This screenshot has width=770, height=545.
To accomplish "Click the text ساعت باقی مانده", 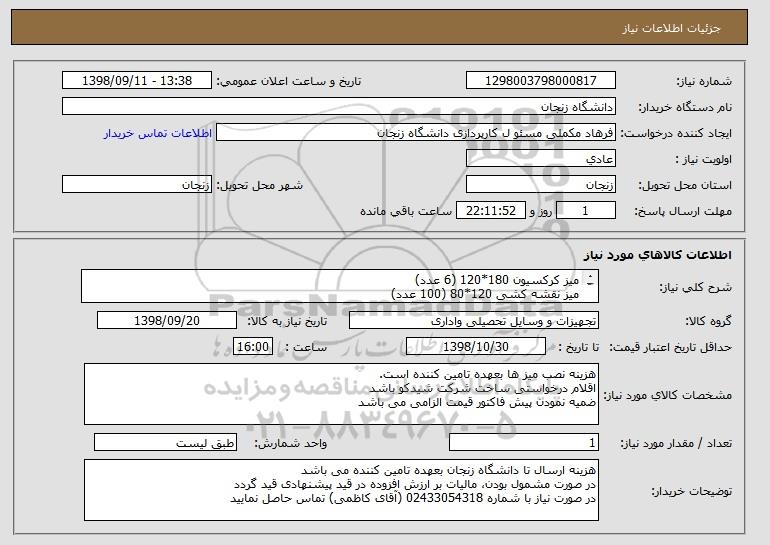I will tap(406, 211).
